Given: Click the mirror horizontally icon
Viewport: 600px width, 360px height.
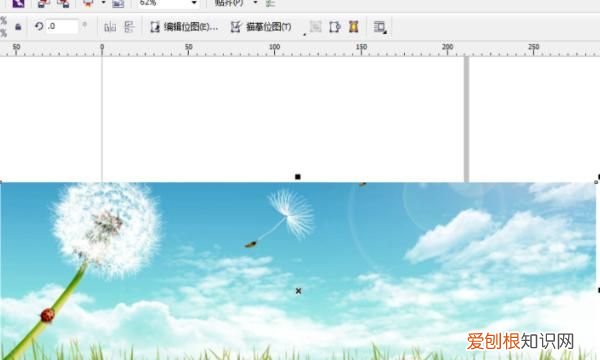Looking at the screenshot, I should click(x=110, y=27).
